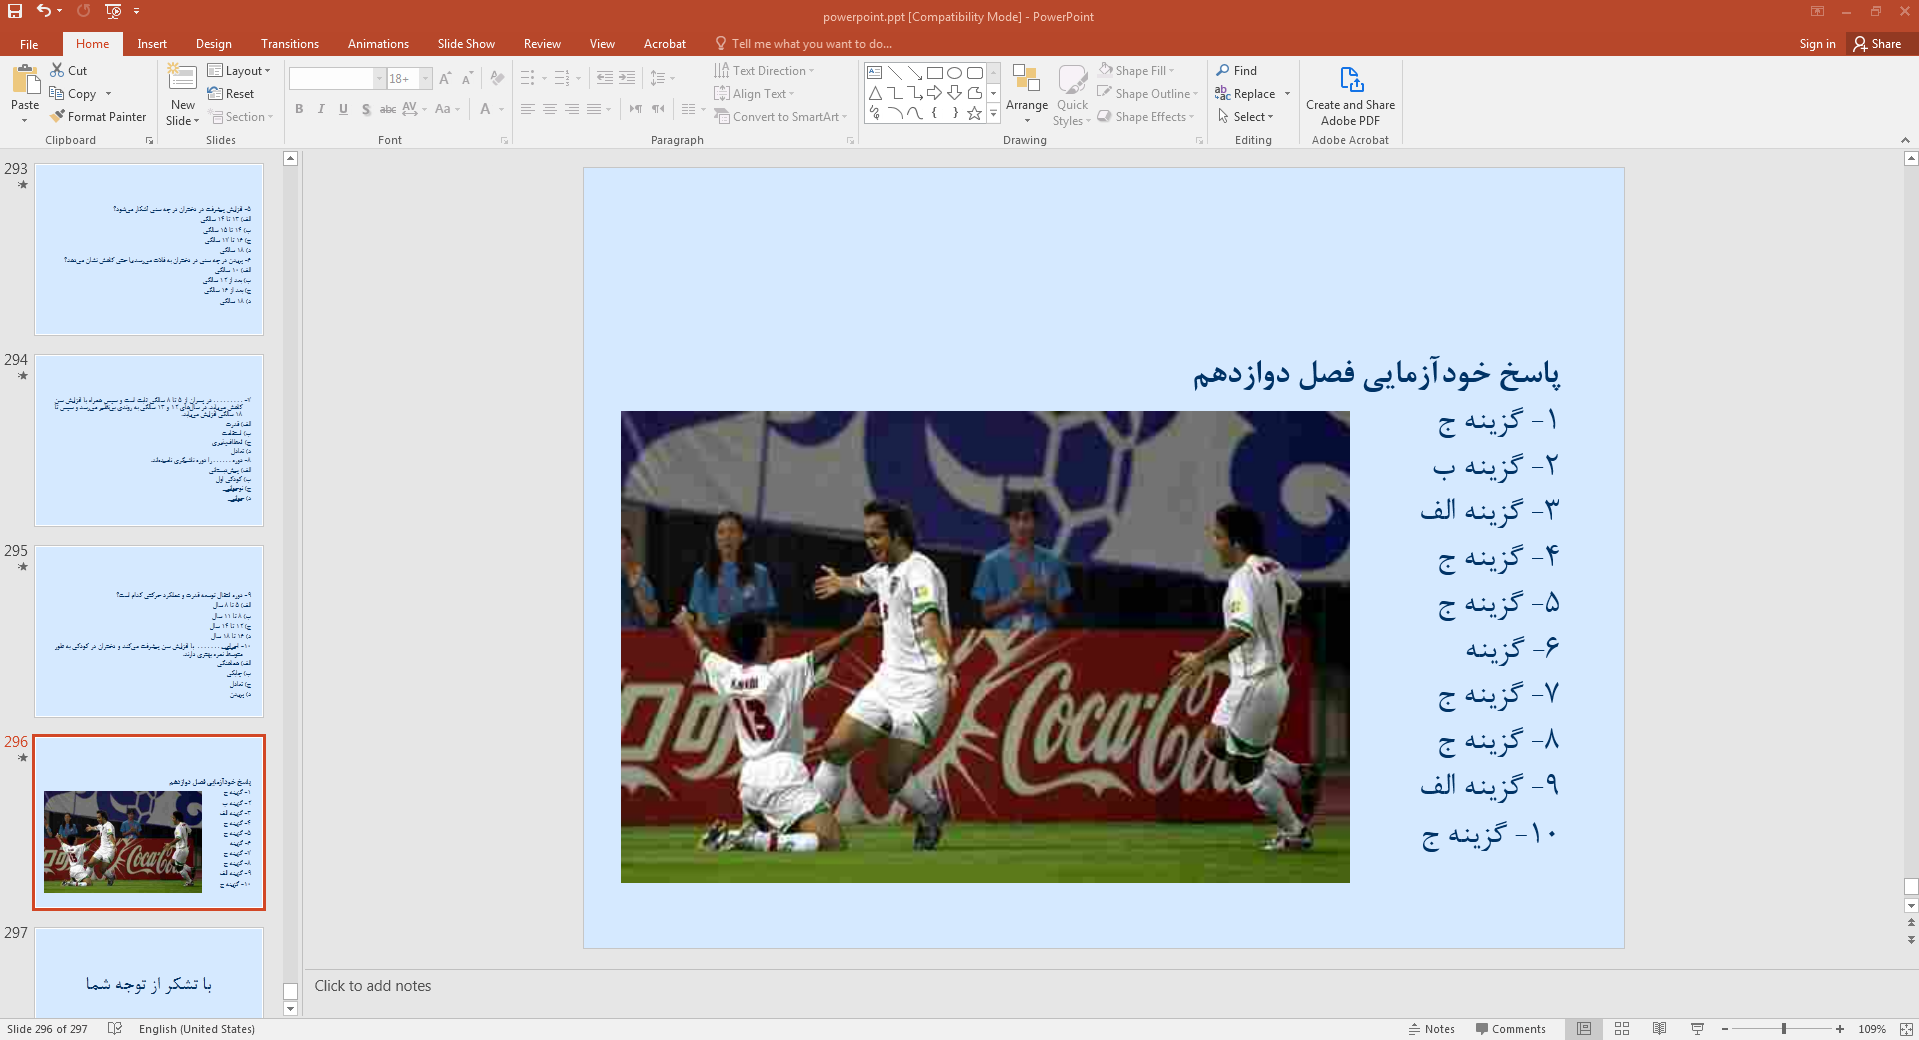Switch to the Design tab
Viewport: 1919px width, 1040px height.
213,44
